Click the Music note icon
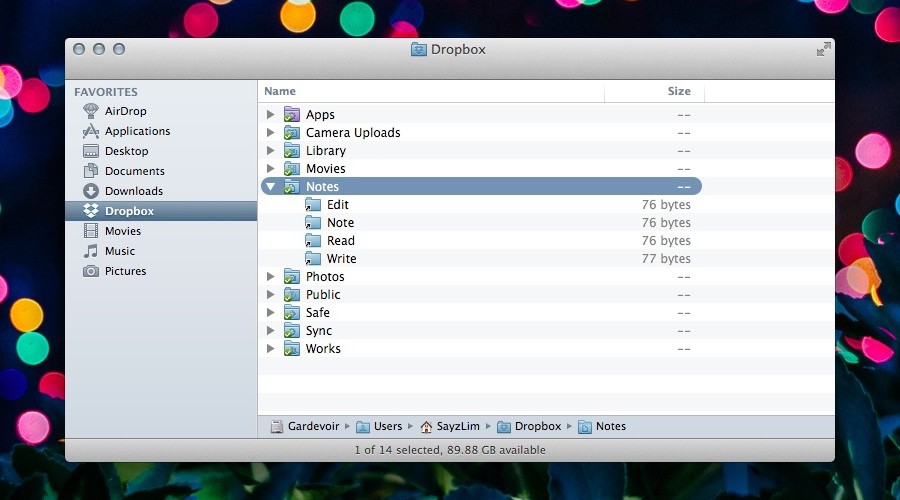 (x=91, y=251)
